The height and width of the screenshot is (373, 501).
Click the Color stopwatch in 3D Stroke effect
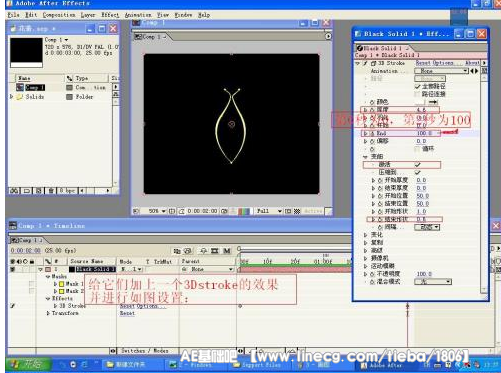tap(372, 102)
